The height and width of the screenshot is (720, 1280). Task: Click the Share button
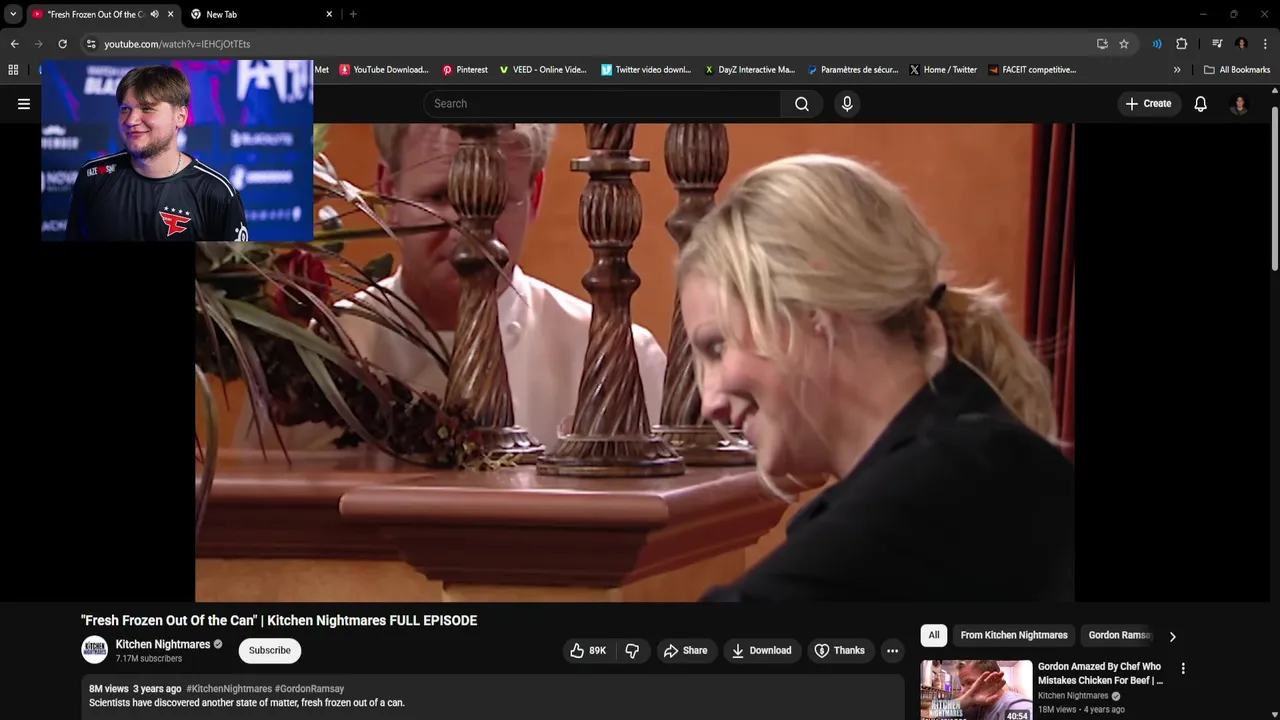(685, 650)
